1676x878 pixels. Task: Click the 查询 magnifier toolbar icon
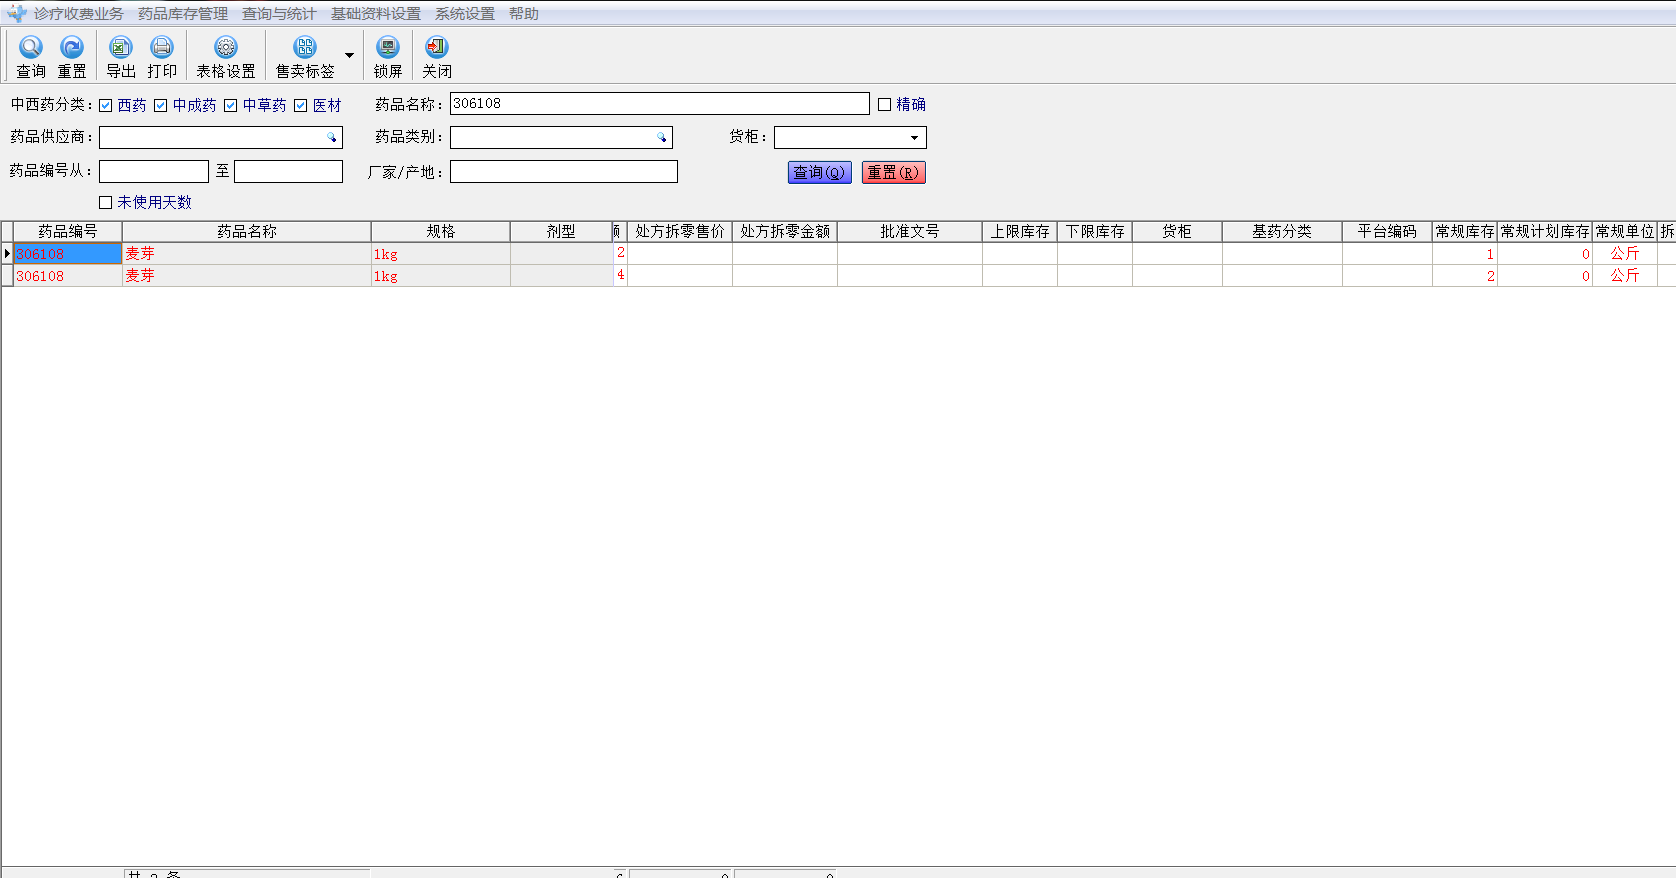(31, 47)
